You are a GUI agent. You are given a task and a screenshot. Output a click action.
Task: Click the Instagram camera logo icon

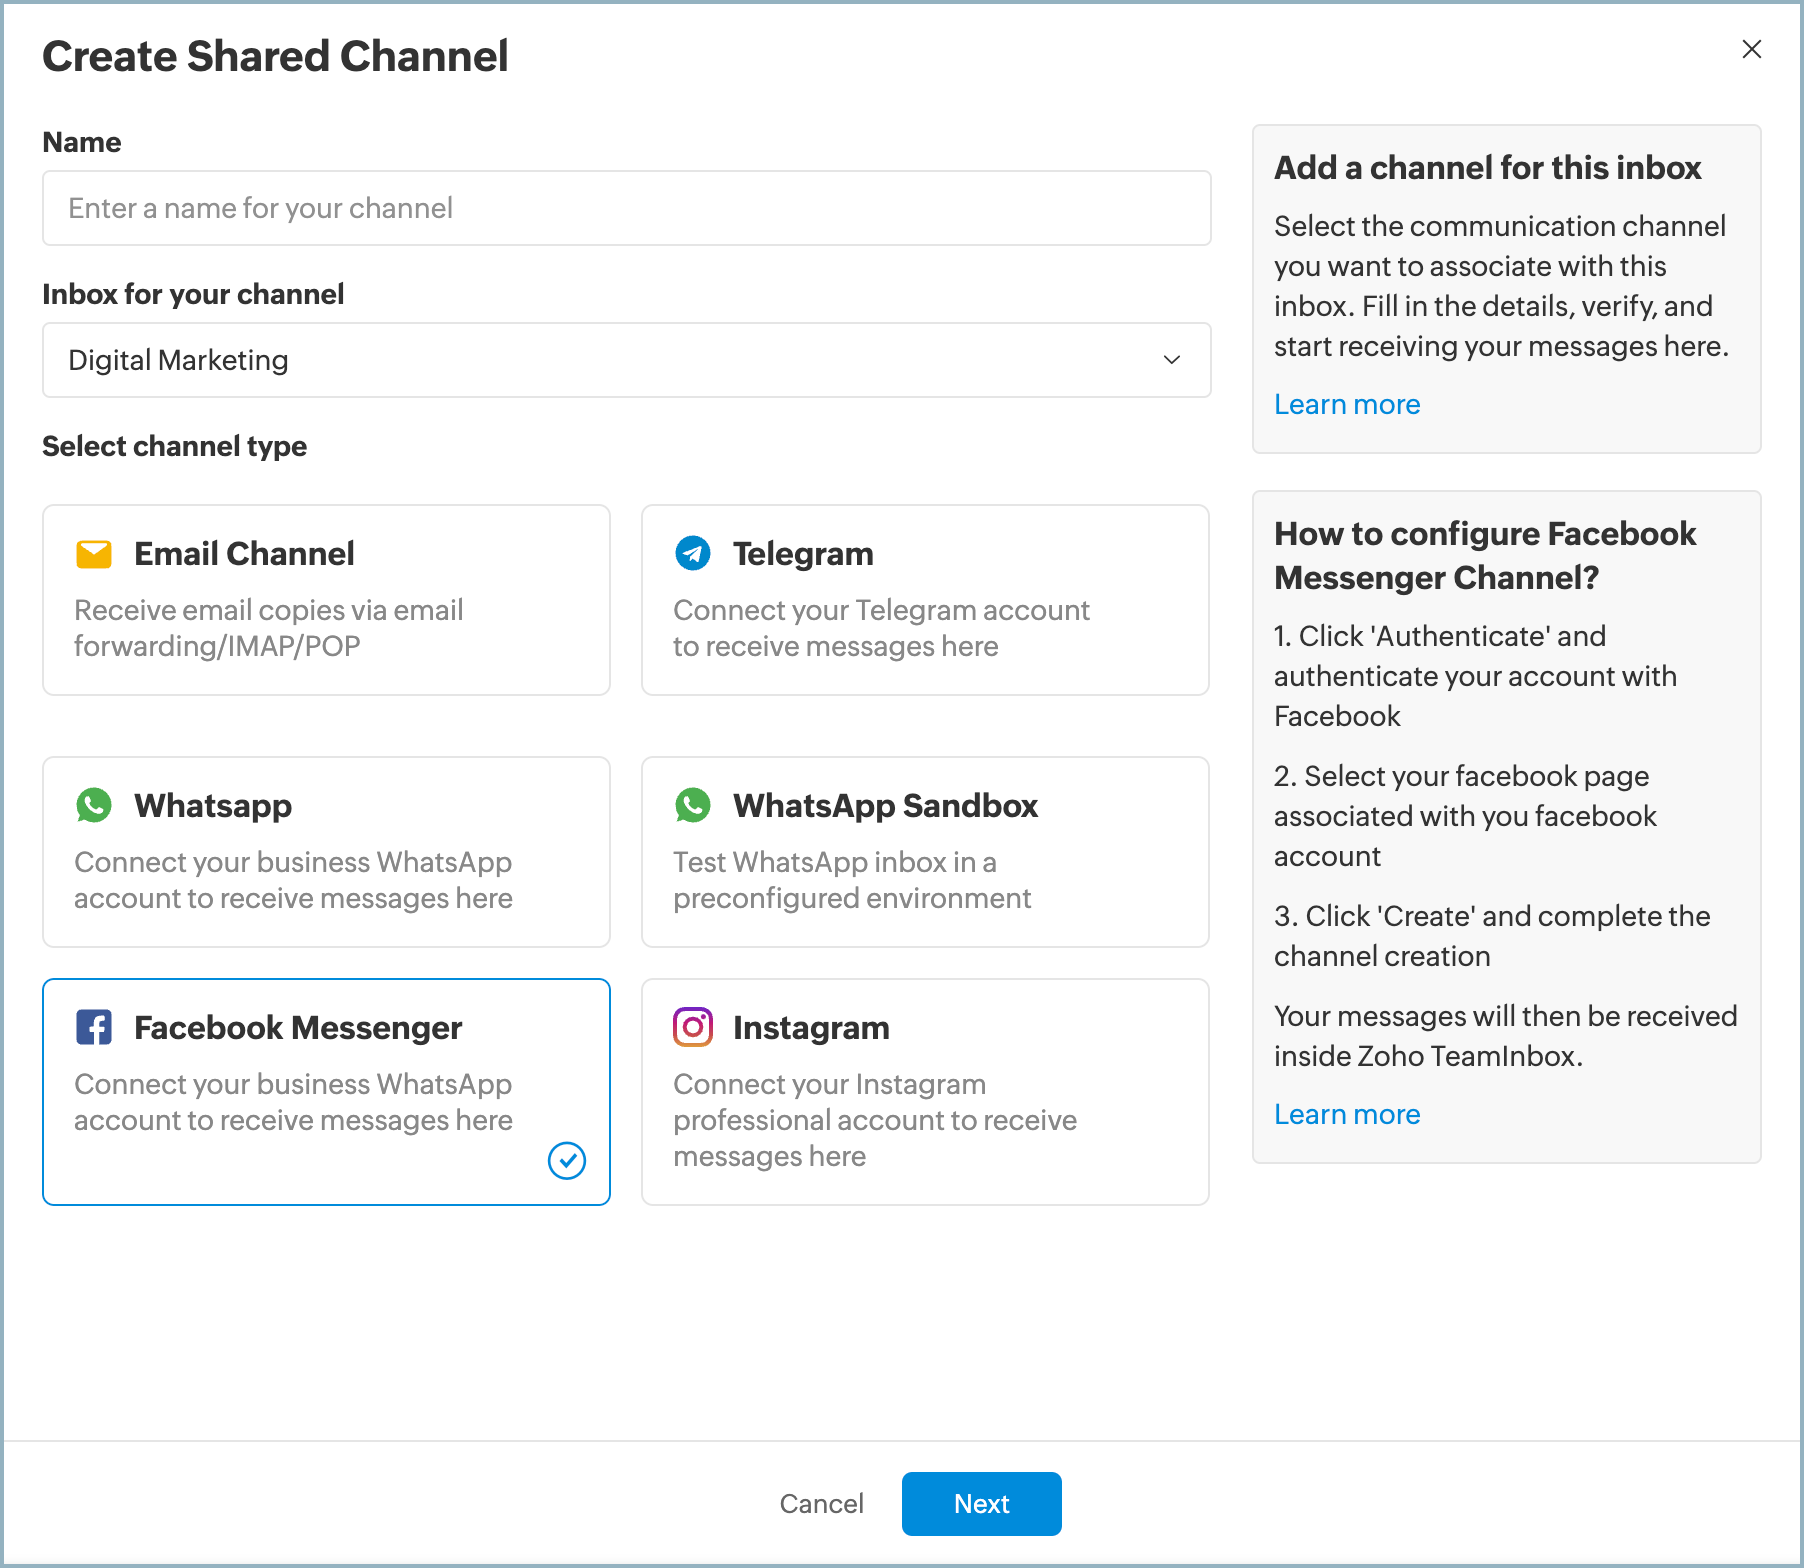pyautogui.click(x=693, y=1027)
